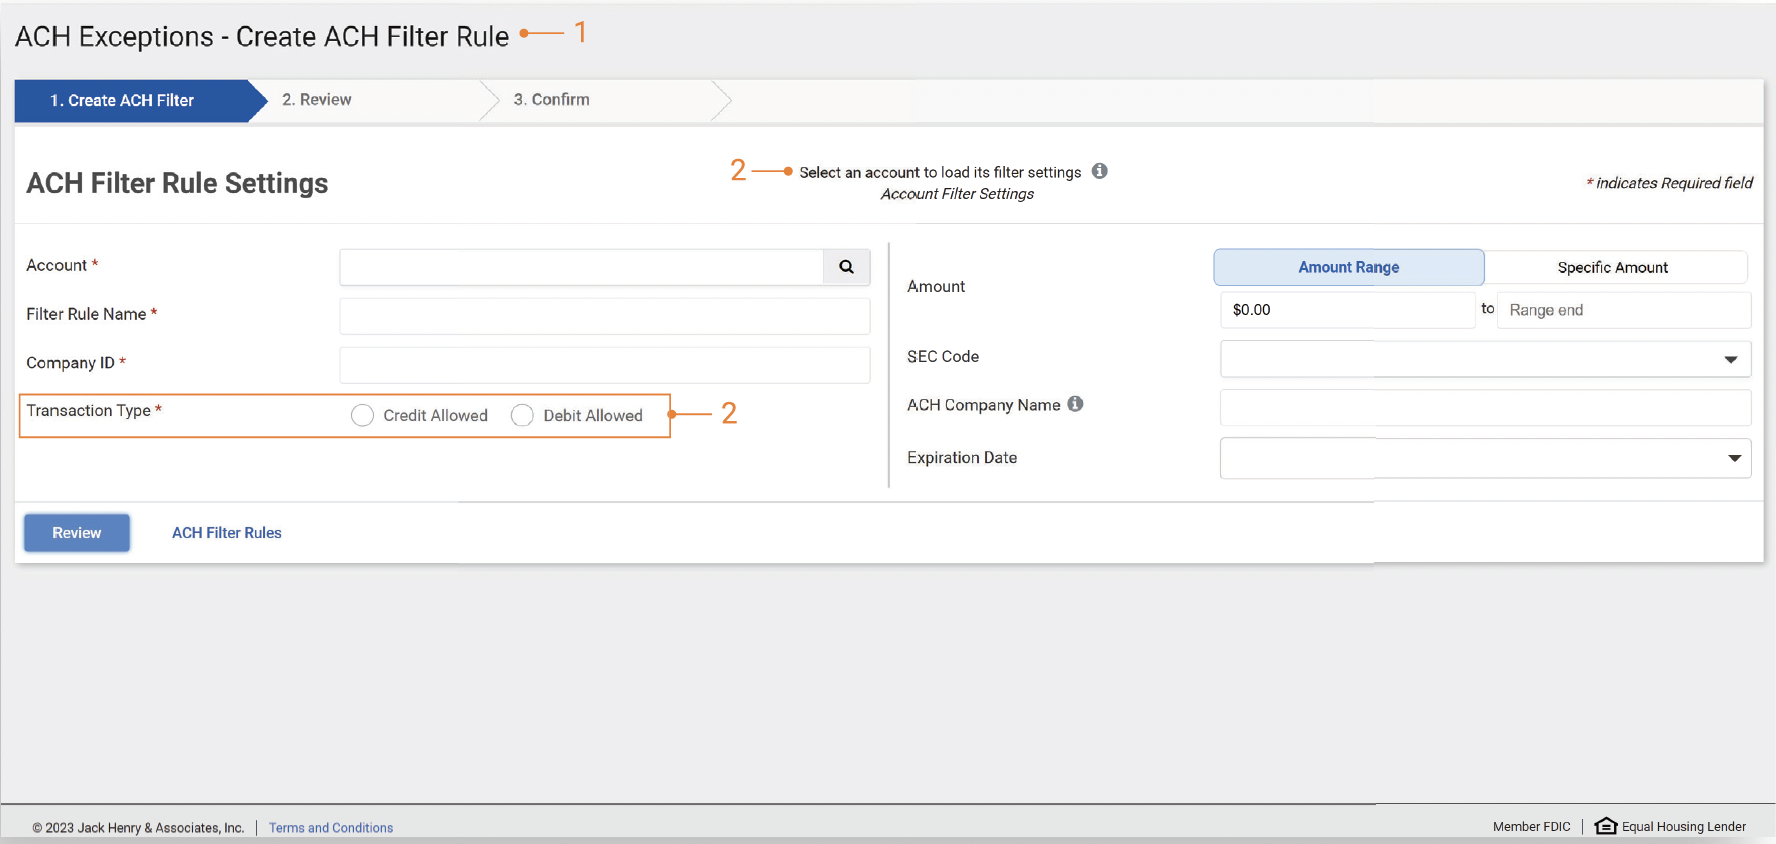Click the Company ID text field
1776x844 pixels.
[x=604, y=365]
